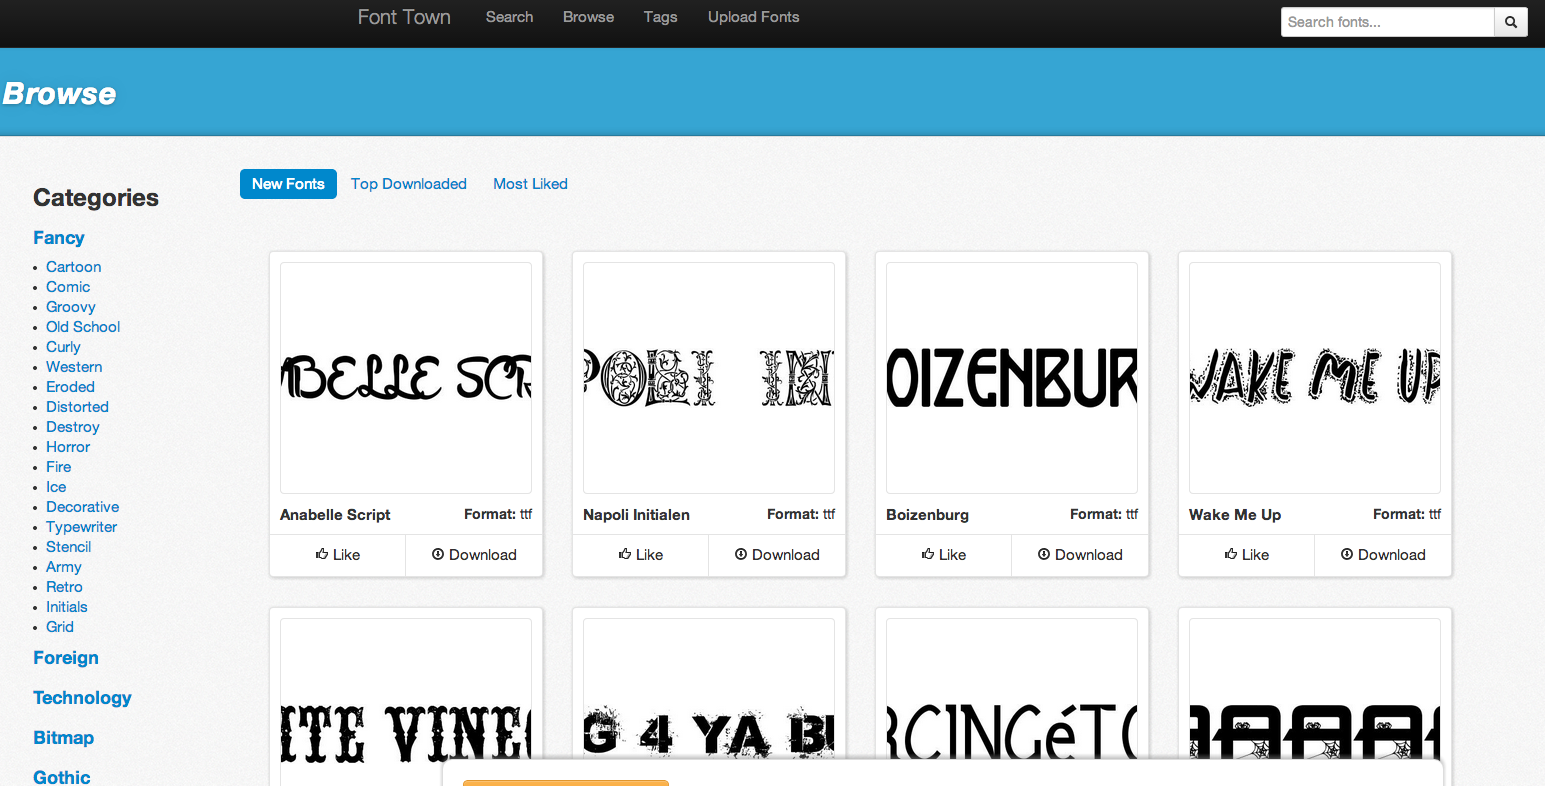Open the Napoli Initialen preview thumbnail
This screenshot has width=1545, height=786.
tap(709, 378)
